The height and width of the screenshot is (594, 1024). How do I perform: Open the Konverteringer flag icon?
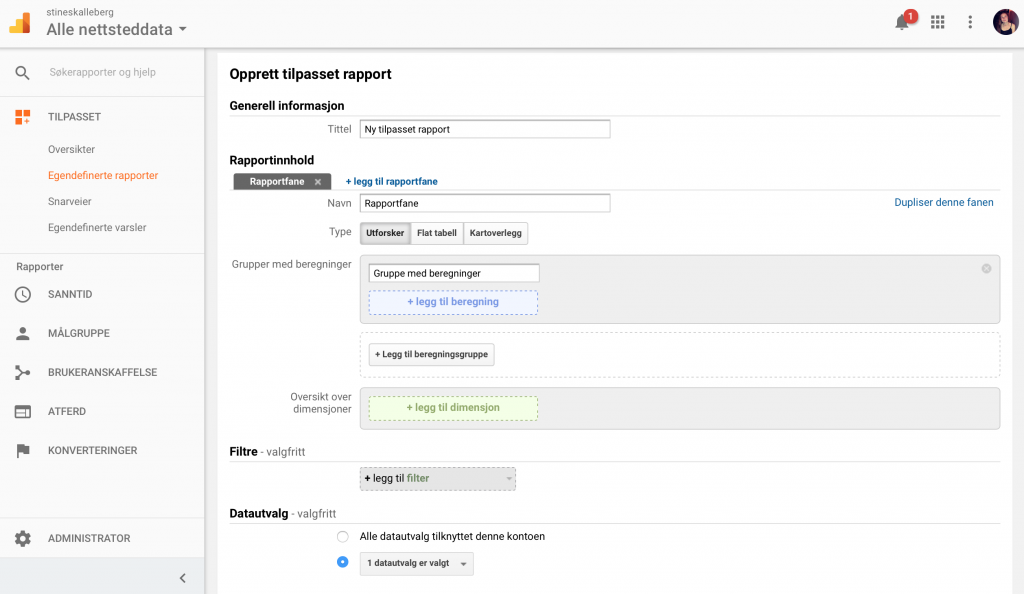point(23,450)
